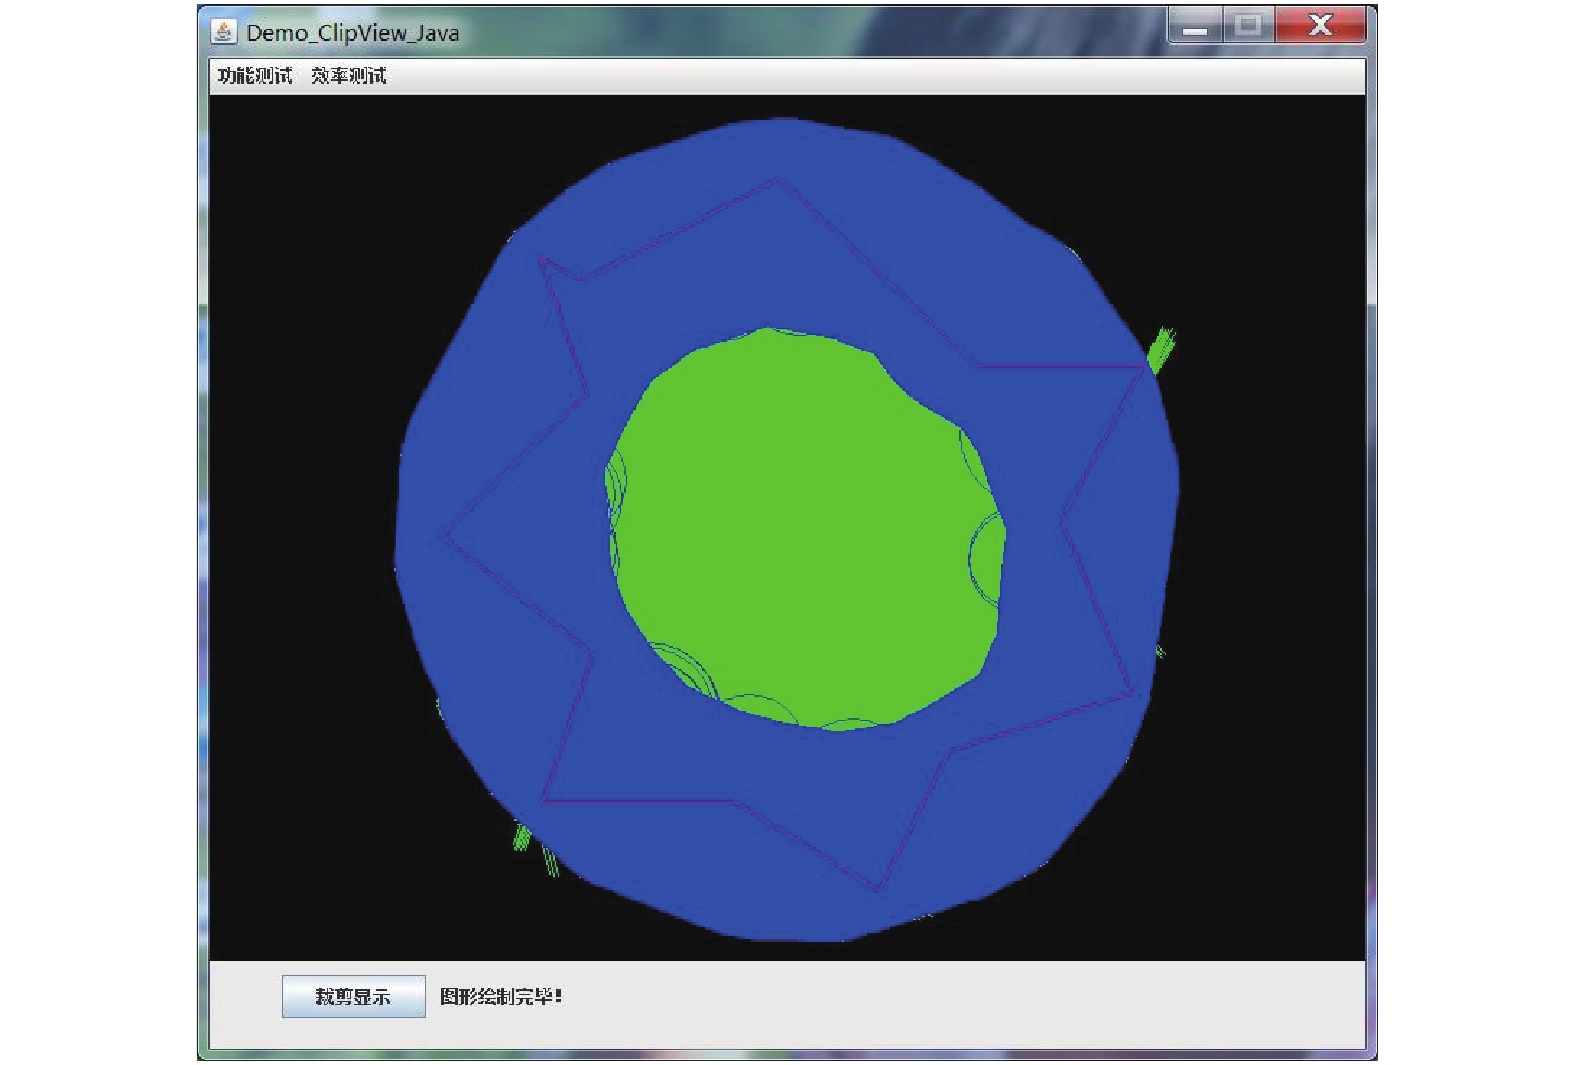Maximize the Demo_ClipView_Java window
The height and width of the screenshot is (1065, 1575).
(x=1248, y=26)
